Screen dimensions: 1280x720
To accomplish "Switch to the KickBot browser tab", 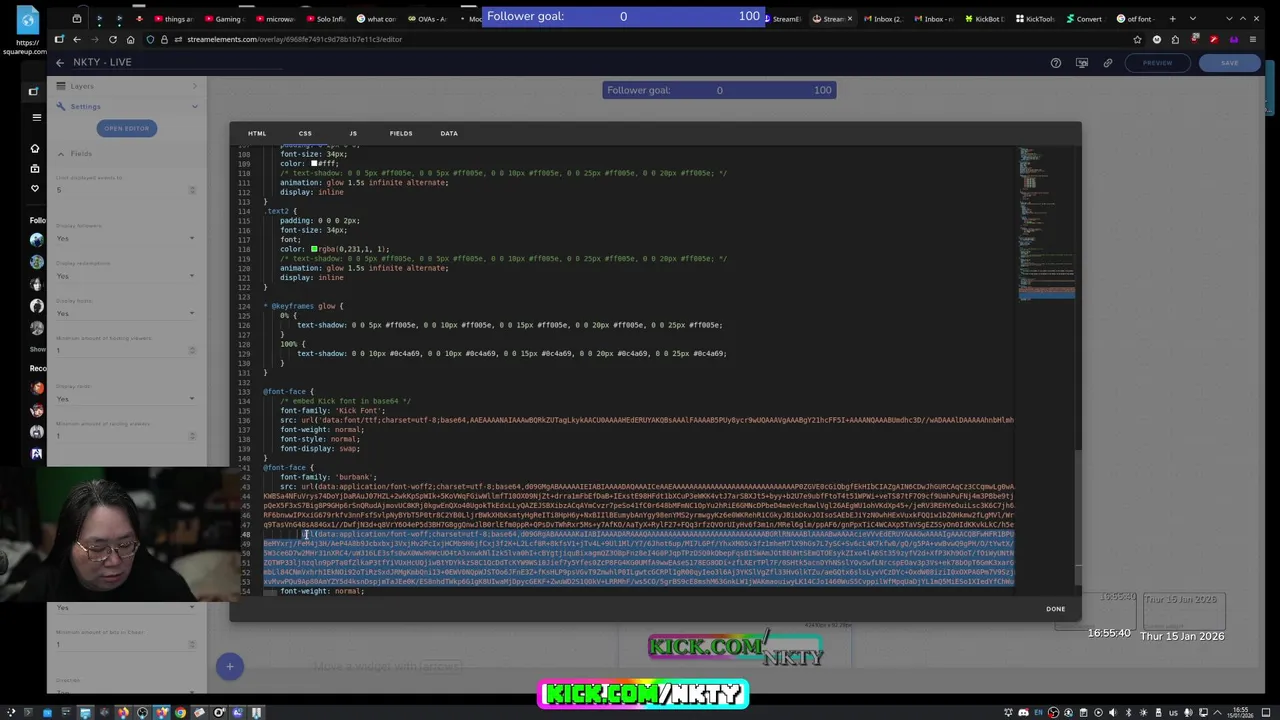I will point(985,18).
